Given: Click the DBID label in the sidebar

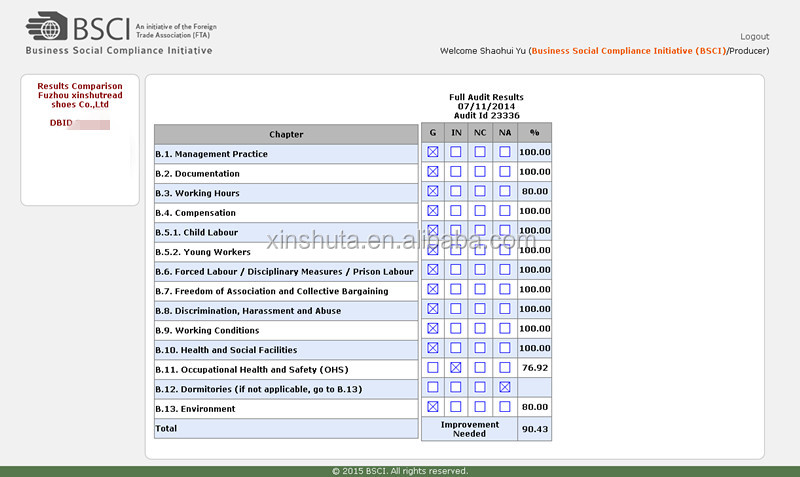Looking at the screenshot, I should tap(61, 123).
